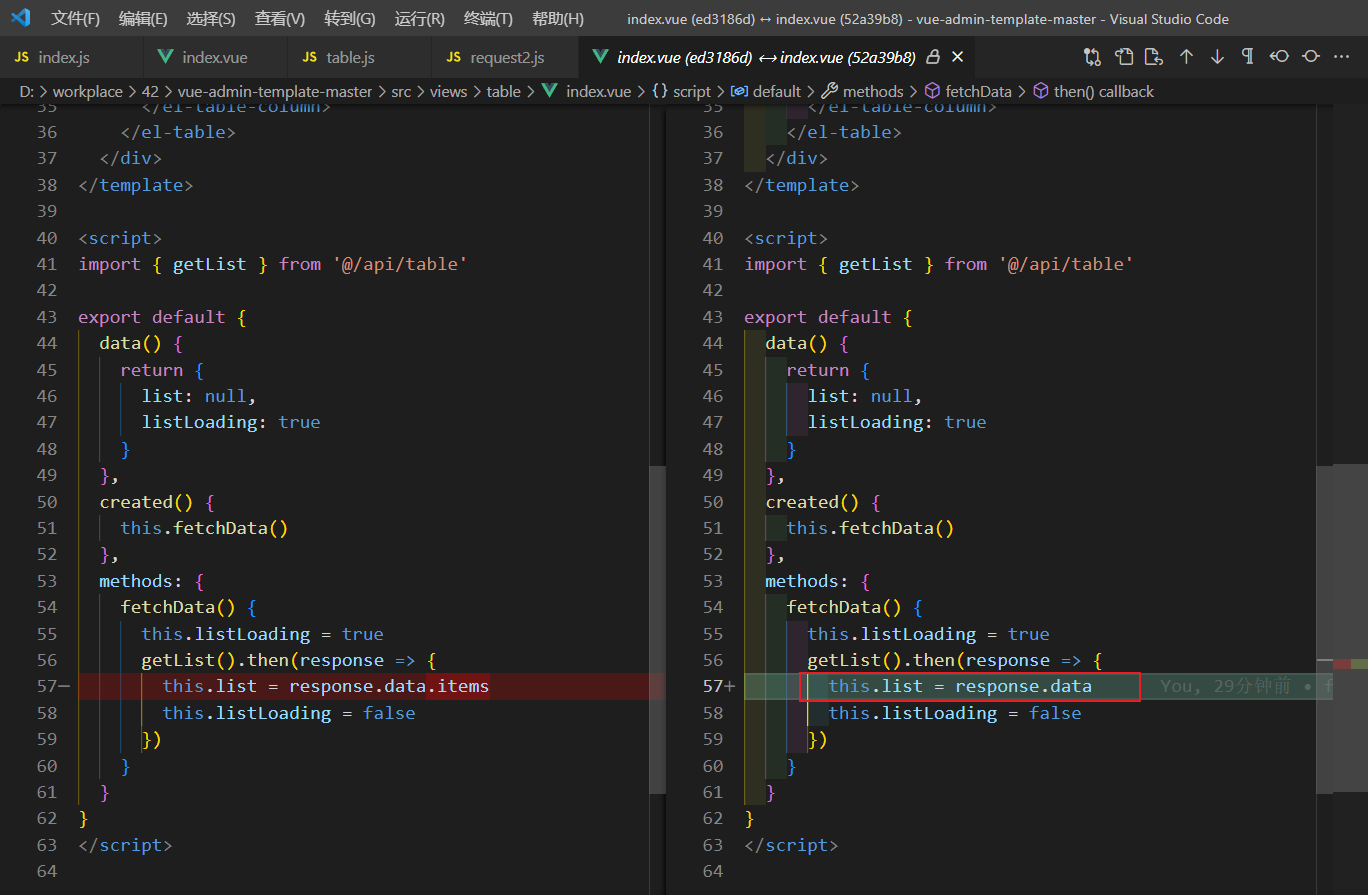This screenshot has width=1368, height=895.
Task: Click the compare changes icon in toolbar
Action: pos(1092,57)
